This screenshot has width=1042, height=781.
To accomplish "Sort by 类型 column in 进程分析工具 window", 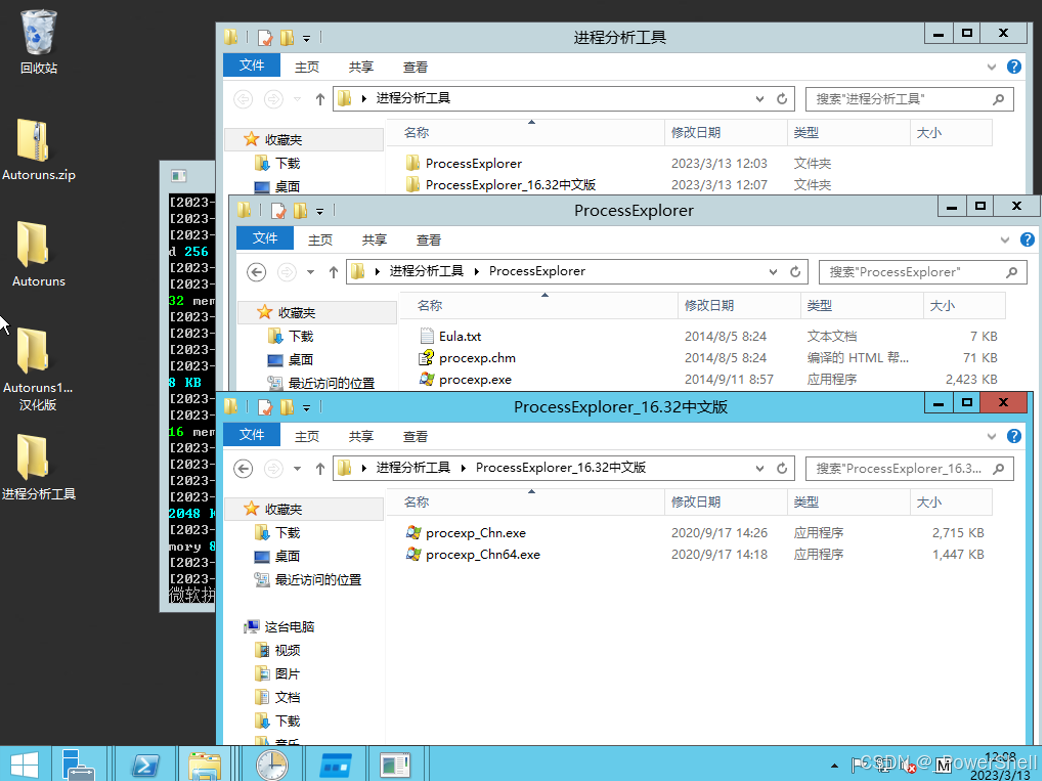I will click(x=849, y=132).
